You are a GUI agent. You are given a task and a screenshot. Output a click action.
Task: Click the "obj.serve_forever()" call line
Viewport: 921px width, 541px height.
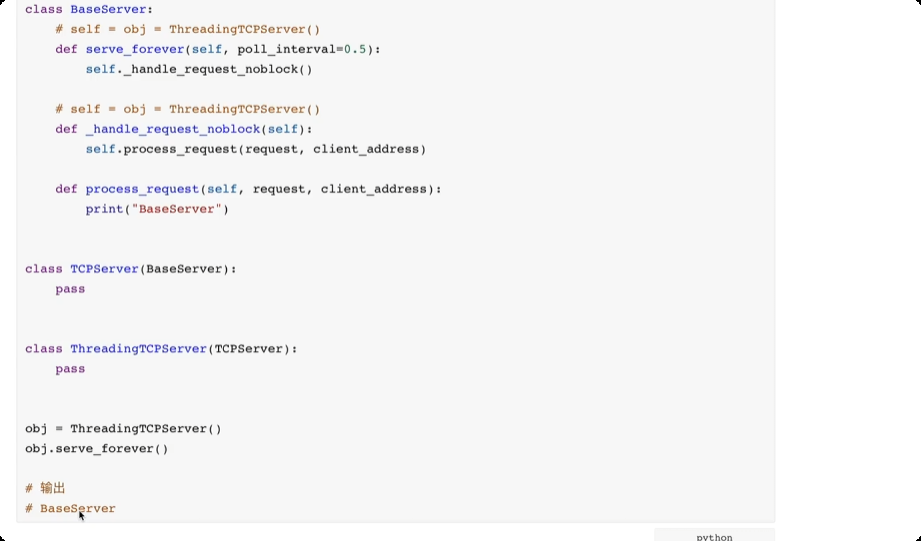pos(97,449)
